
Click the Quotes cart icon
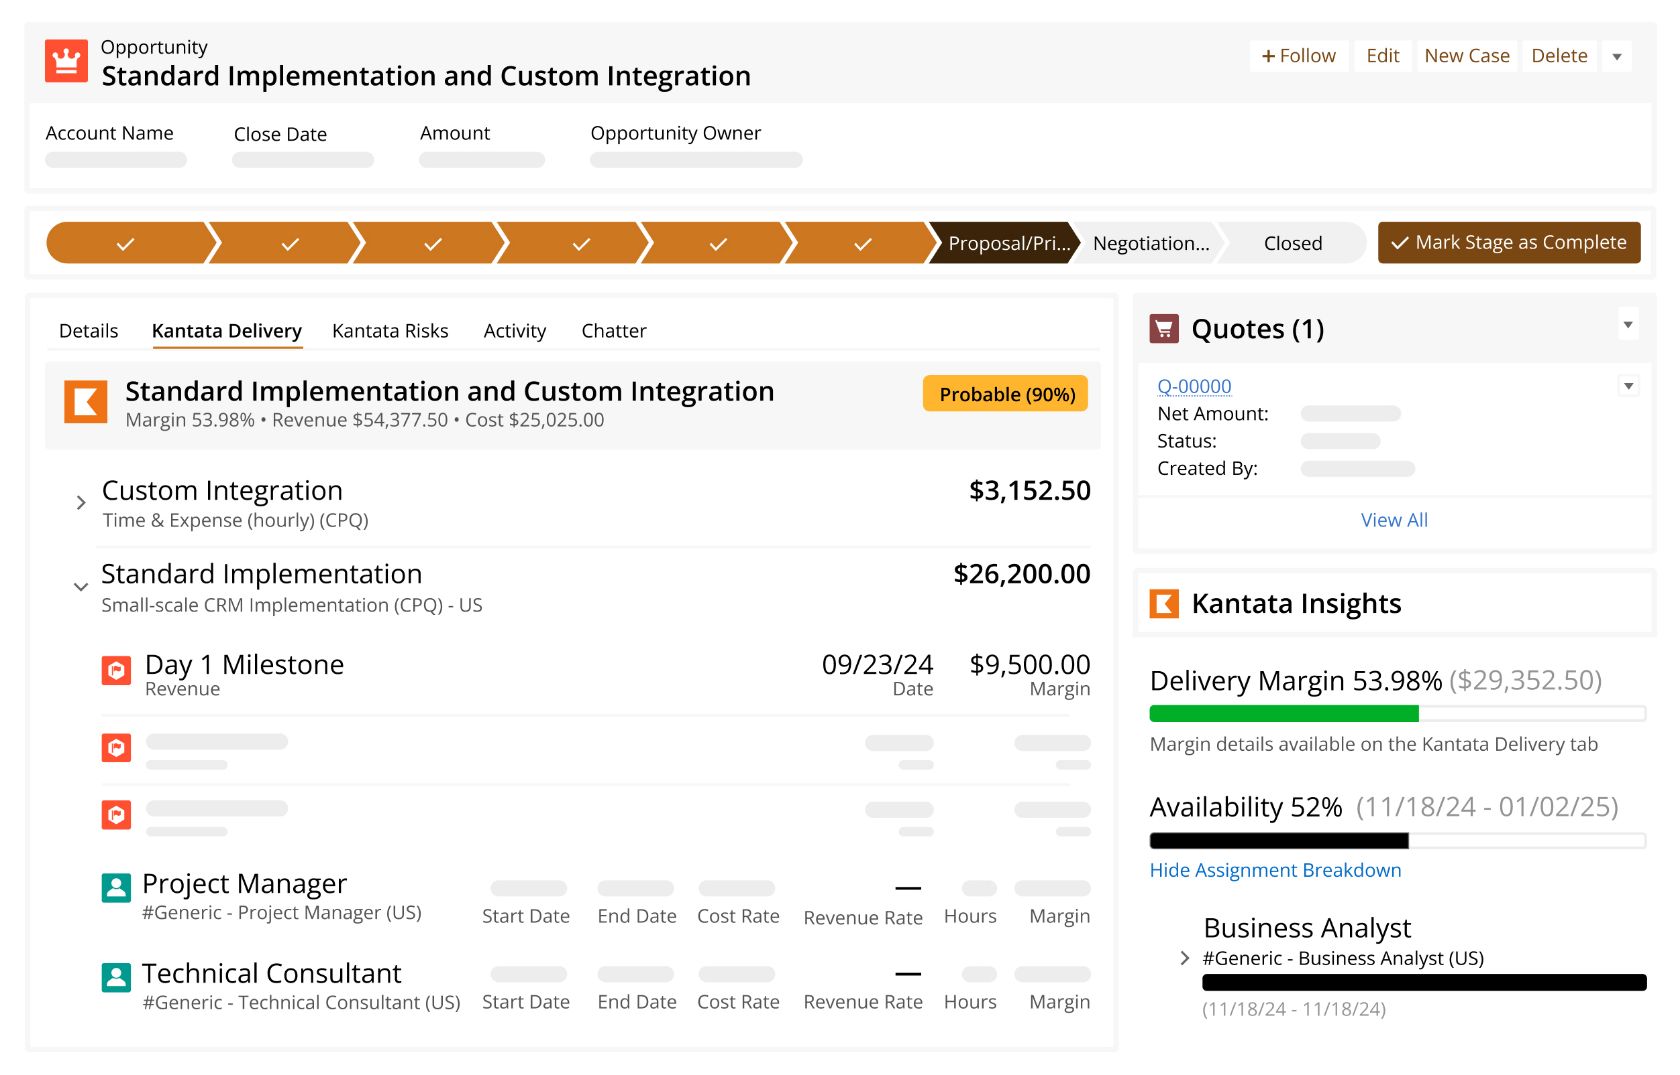tap(1164, 328)
